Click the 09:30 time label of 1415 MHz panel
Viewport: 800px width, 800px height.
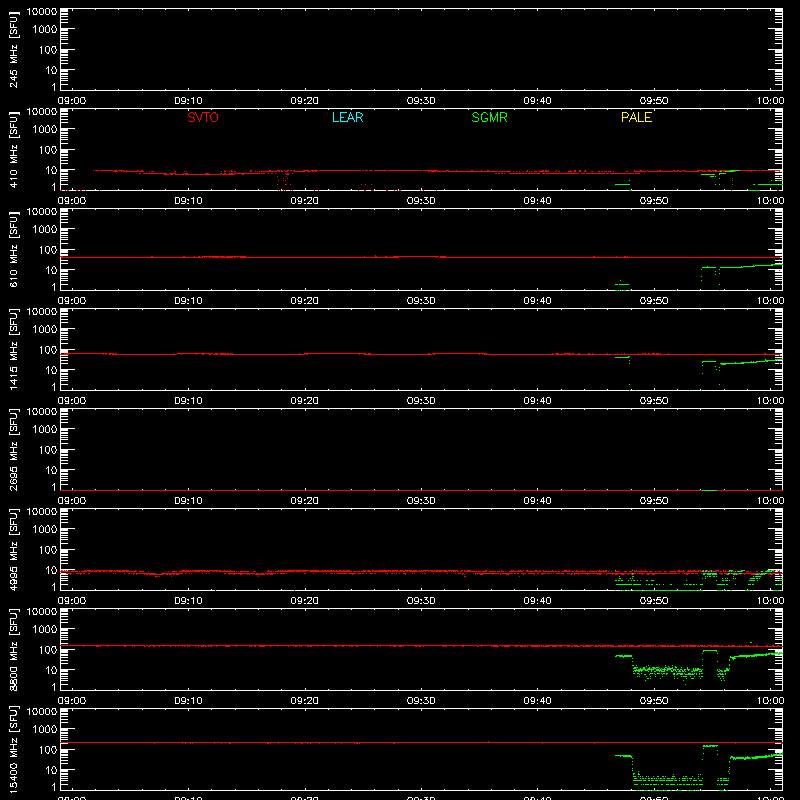(421, 401)
